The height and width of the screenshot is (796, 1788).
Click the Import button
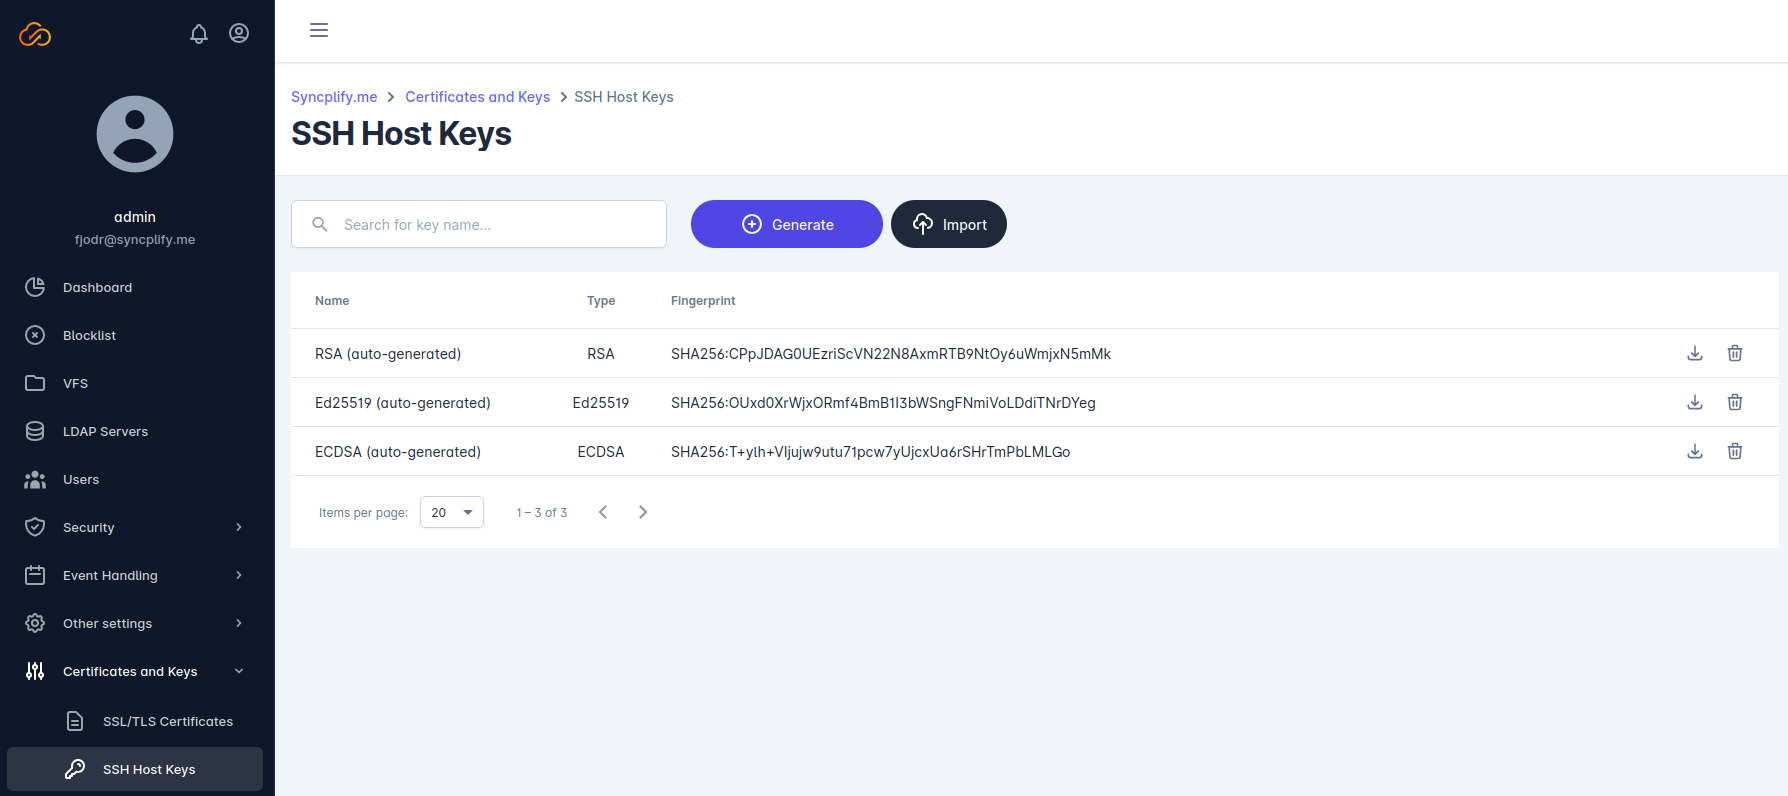point(949,224)
